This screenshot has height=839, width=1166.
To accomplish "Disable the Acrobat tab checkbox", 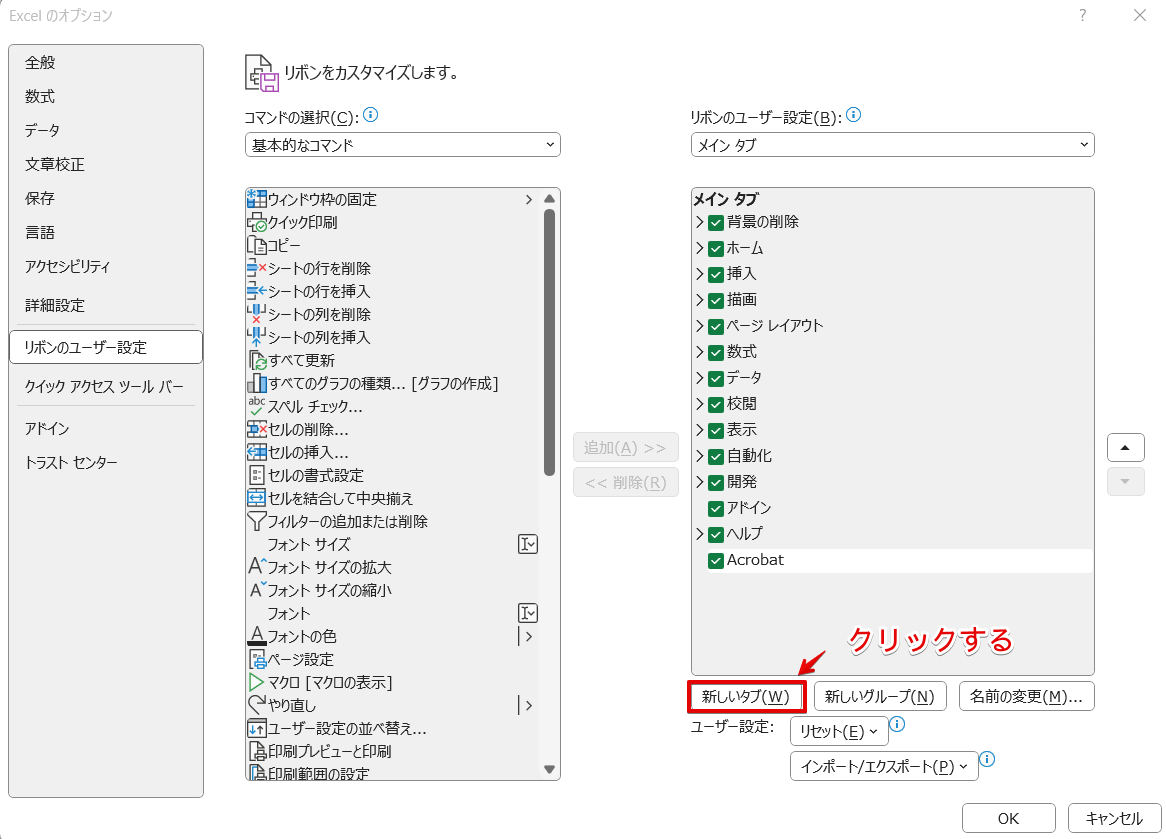I will click(x=715, y=560).
